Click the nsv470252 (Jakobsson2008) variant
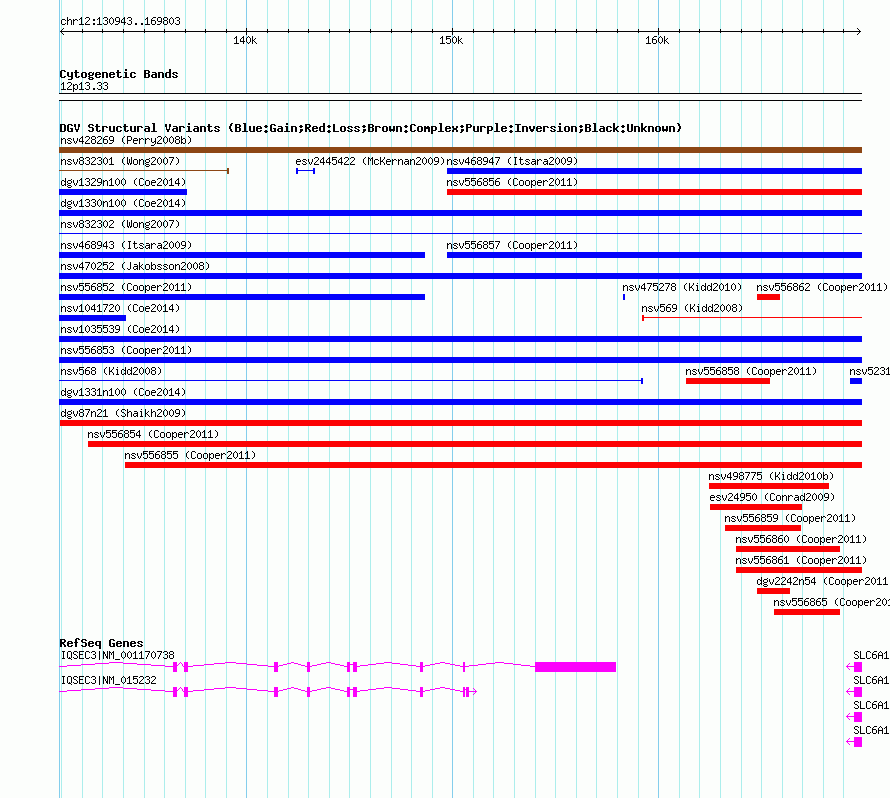890x798 pixels. coord(460,276)
